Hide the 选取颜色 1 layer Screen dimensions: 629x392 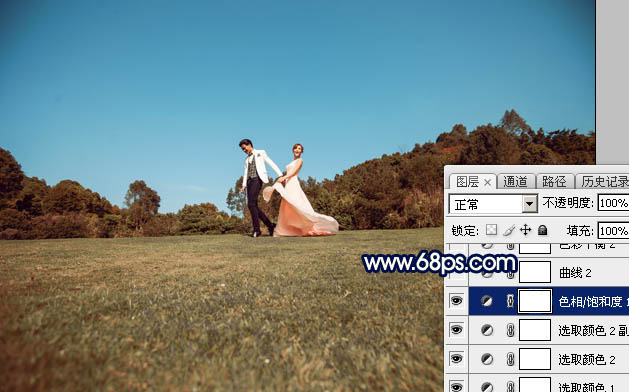click(x=457, y=387)
